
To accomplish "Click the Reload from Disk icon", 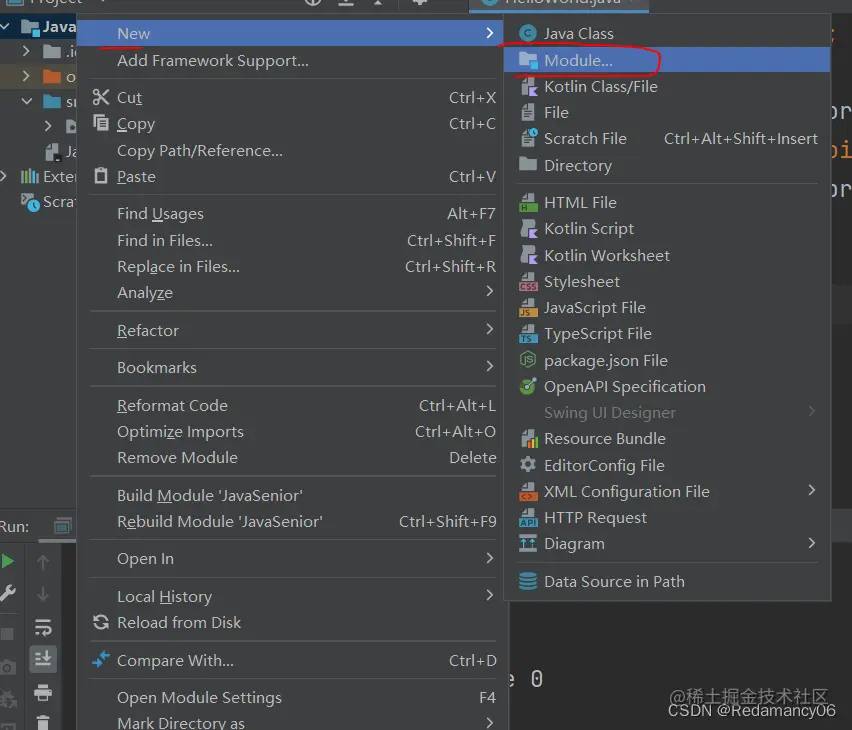I will pyautogui.click(x=101, y=622).
